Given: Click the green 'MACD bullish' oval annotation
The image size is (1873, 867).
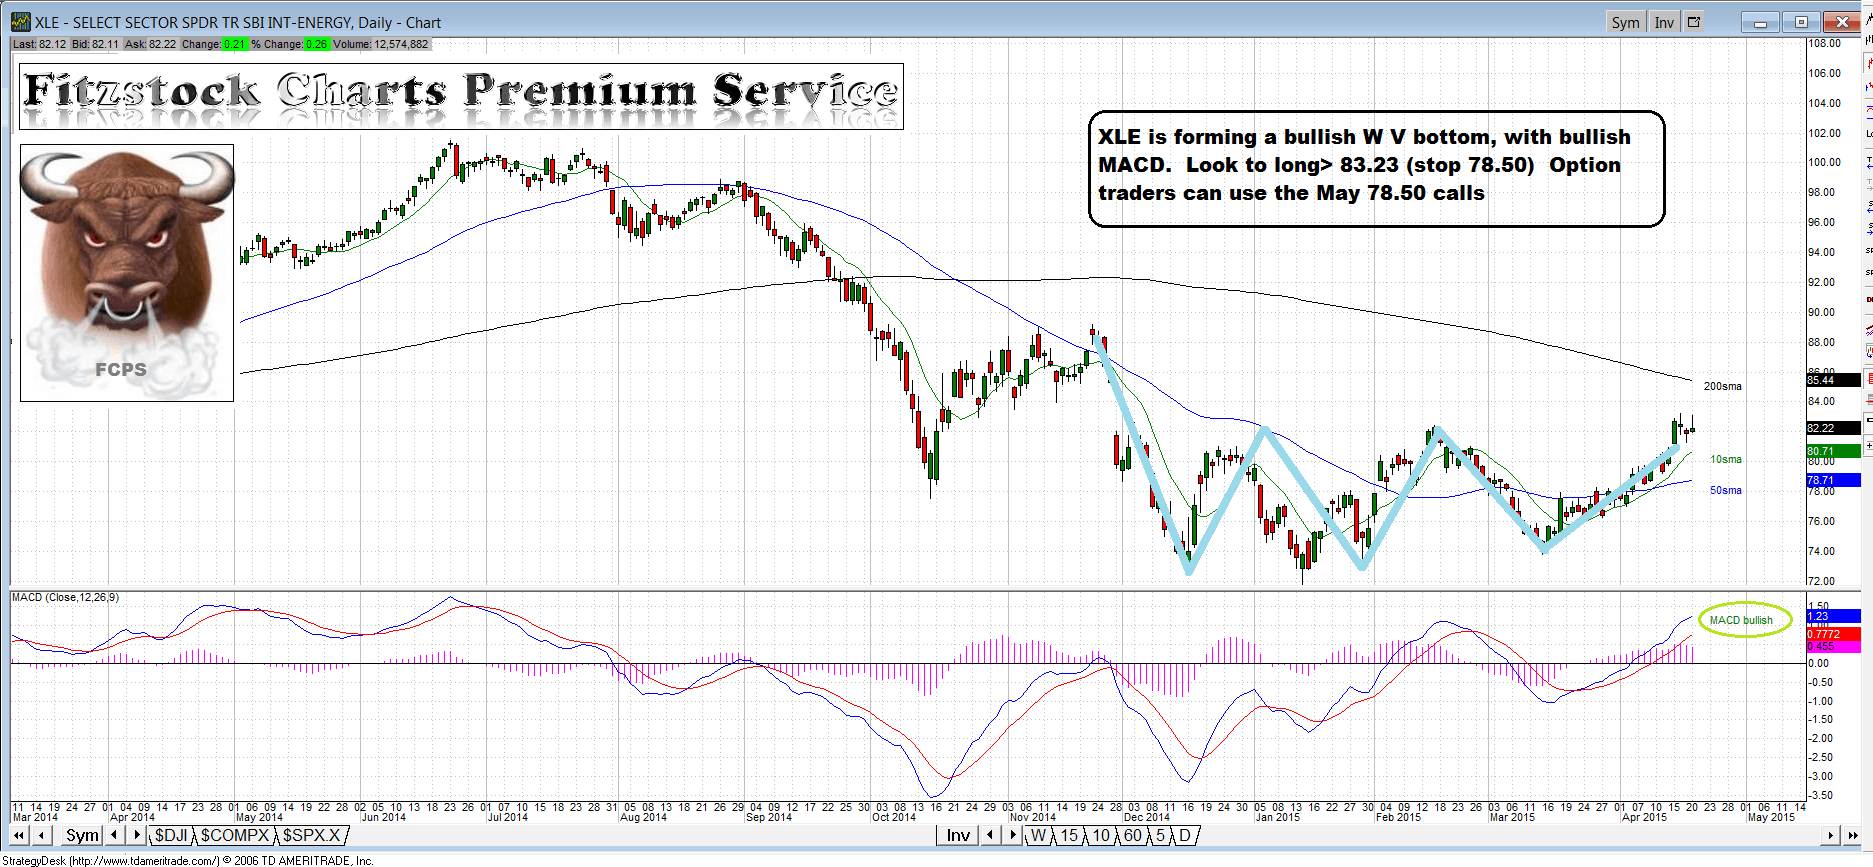Looking at the screenshot, I should point(1745,620).
